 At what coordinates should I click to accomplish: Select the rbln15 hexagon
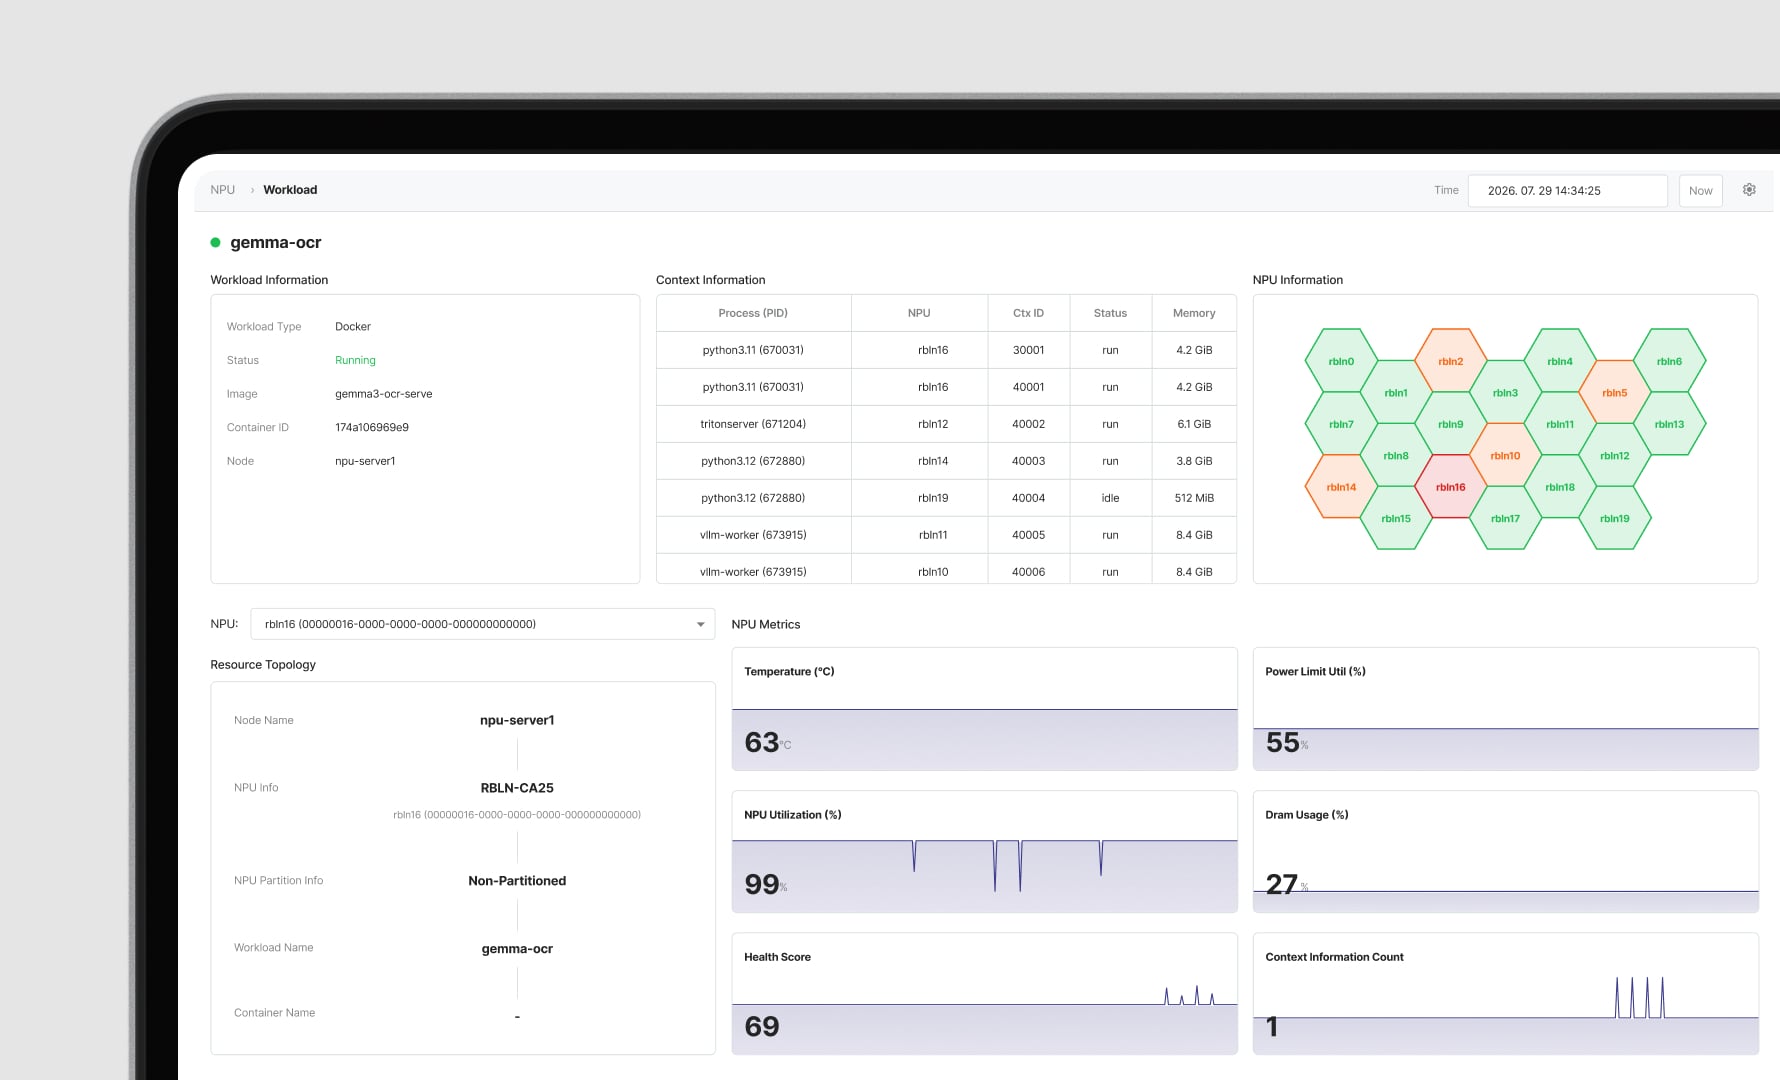coord(1396,518)
